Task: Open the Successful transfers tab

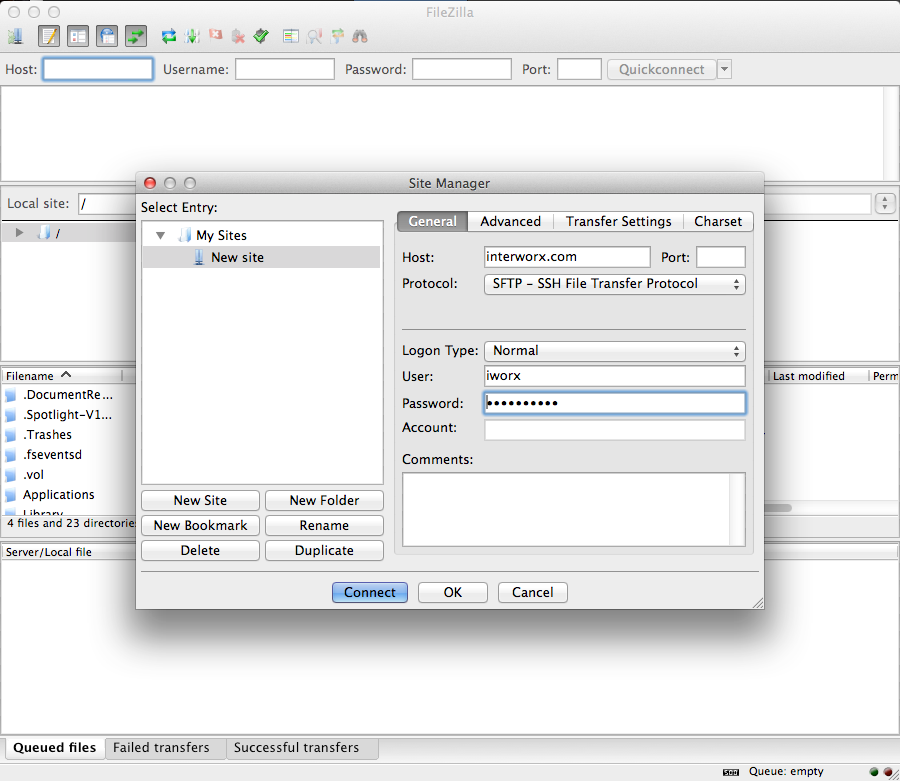Action: tap(302, 748)
